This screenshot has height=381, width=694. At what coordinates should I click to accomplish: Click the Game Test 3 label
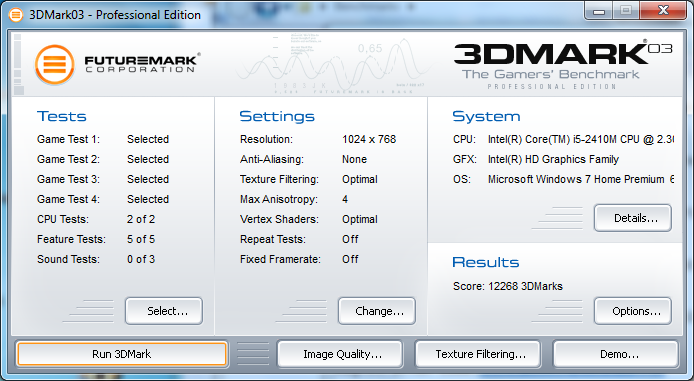[x=69, y=179]
